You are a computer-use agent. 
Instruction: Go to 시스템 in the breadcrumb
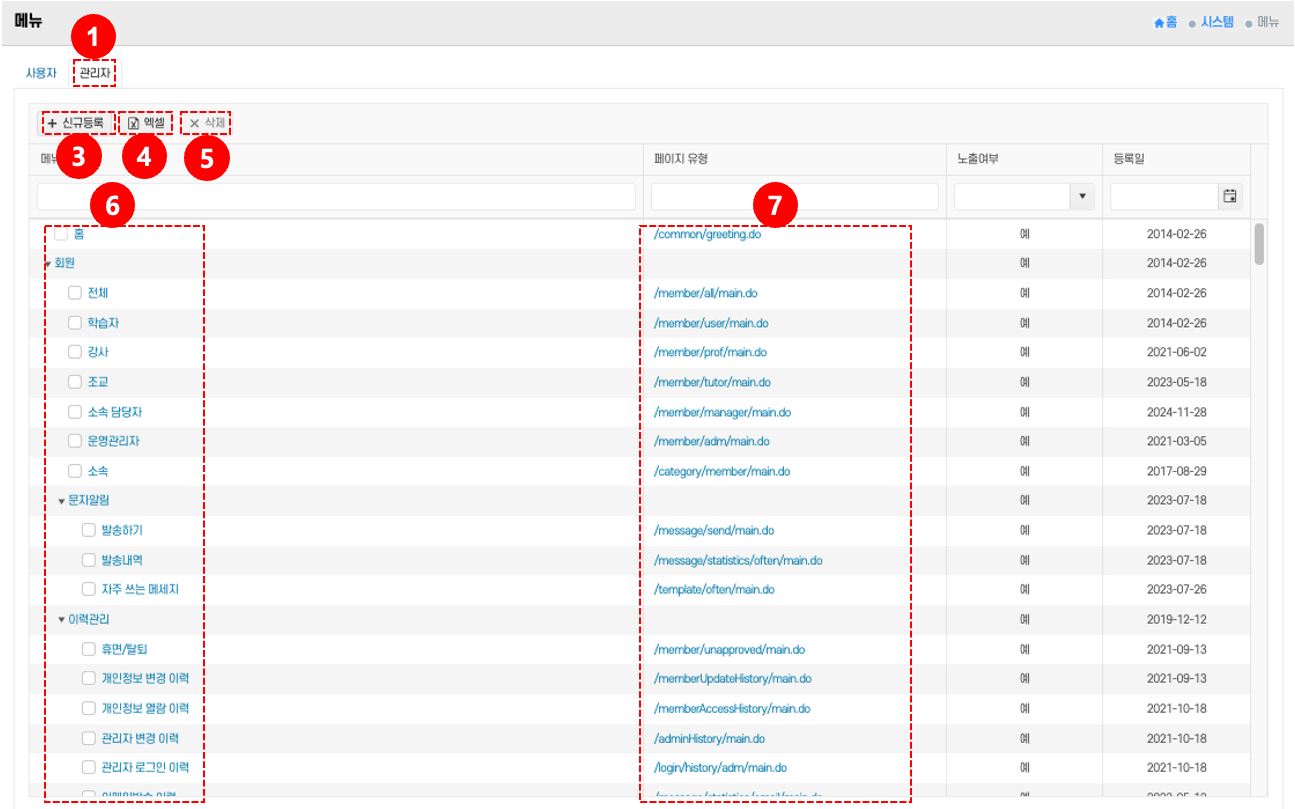[1217, 22]
